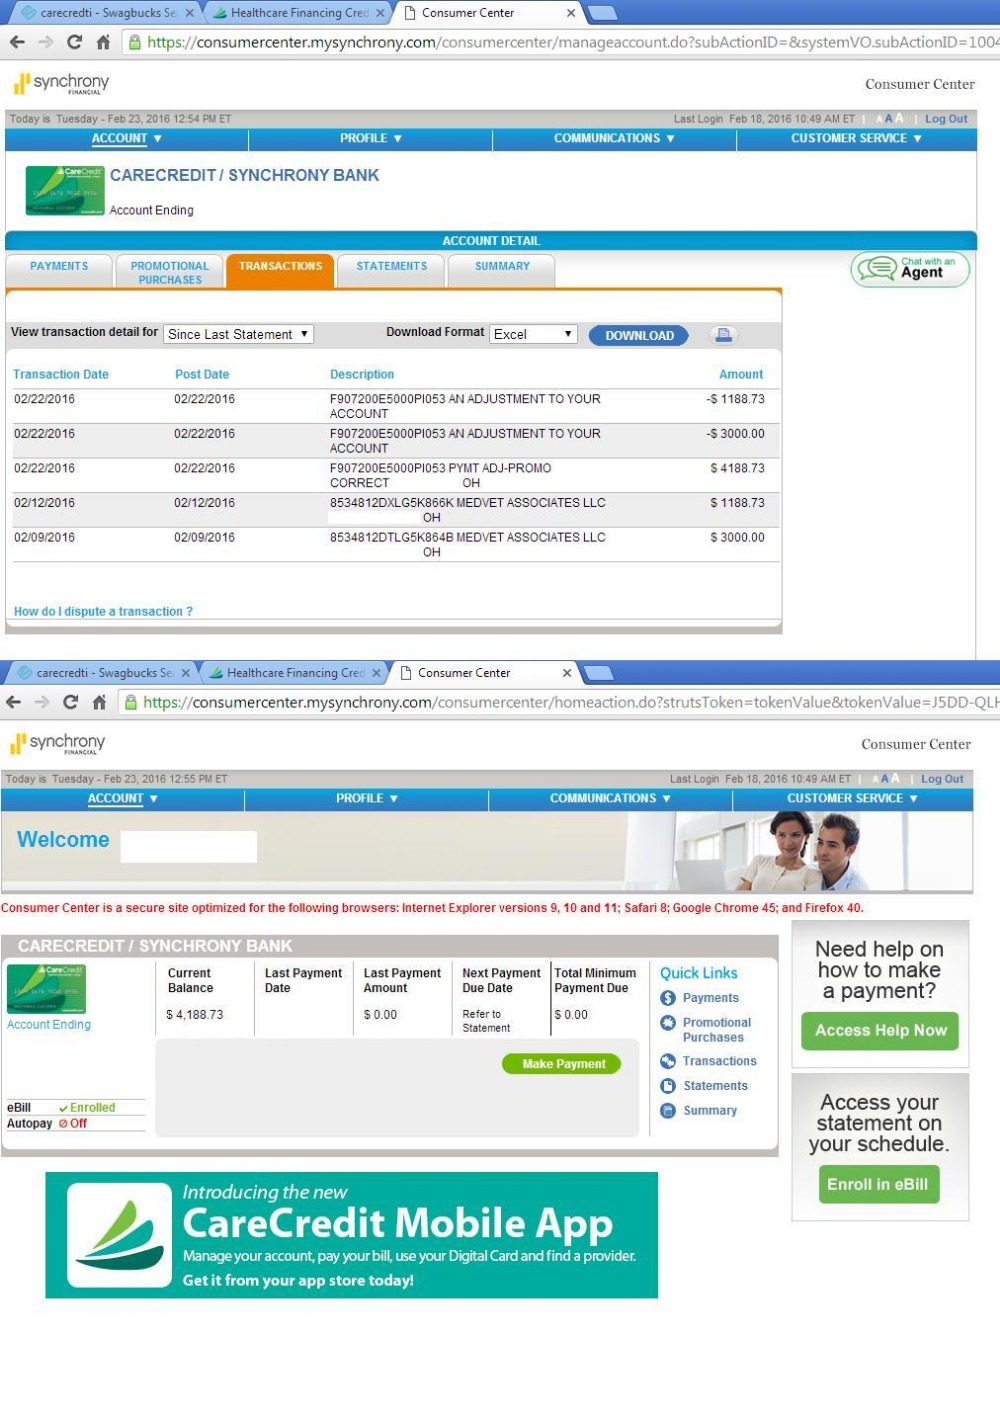Click the padlock icon beside the manageaccount.do URL

(135, 42)
